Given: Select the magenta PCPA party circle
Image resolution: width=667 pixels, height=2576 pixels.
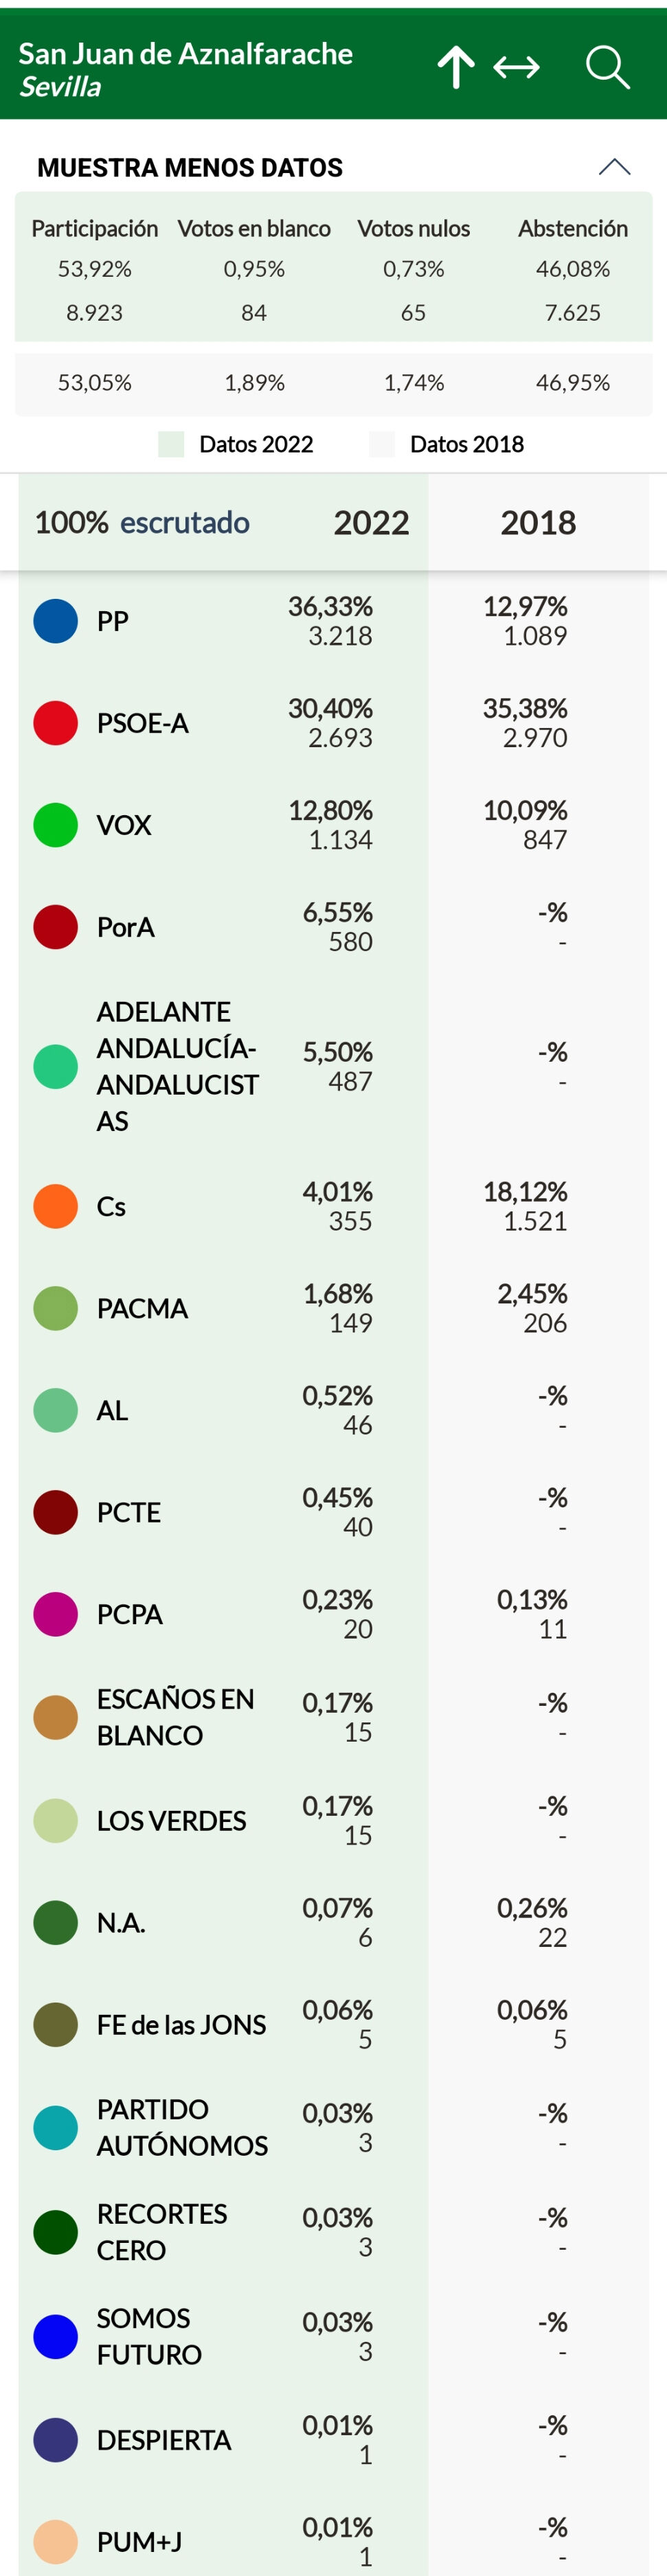Looking at the screenshot, I should [x=55, y=1614].
